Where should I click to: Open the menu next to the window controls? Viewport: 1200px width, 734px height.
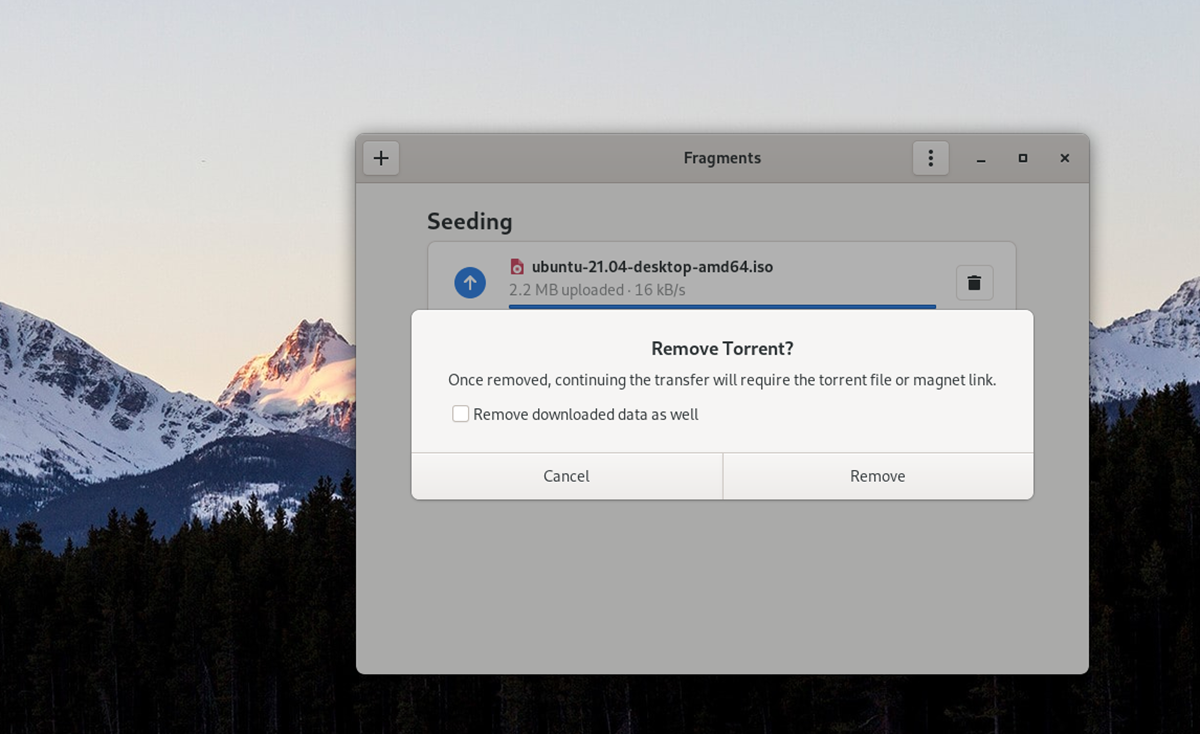pyautogui.click(x=930, y=157)
